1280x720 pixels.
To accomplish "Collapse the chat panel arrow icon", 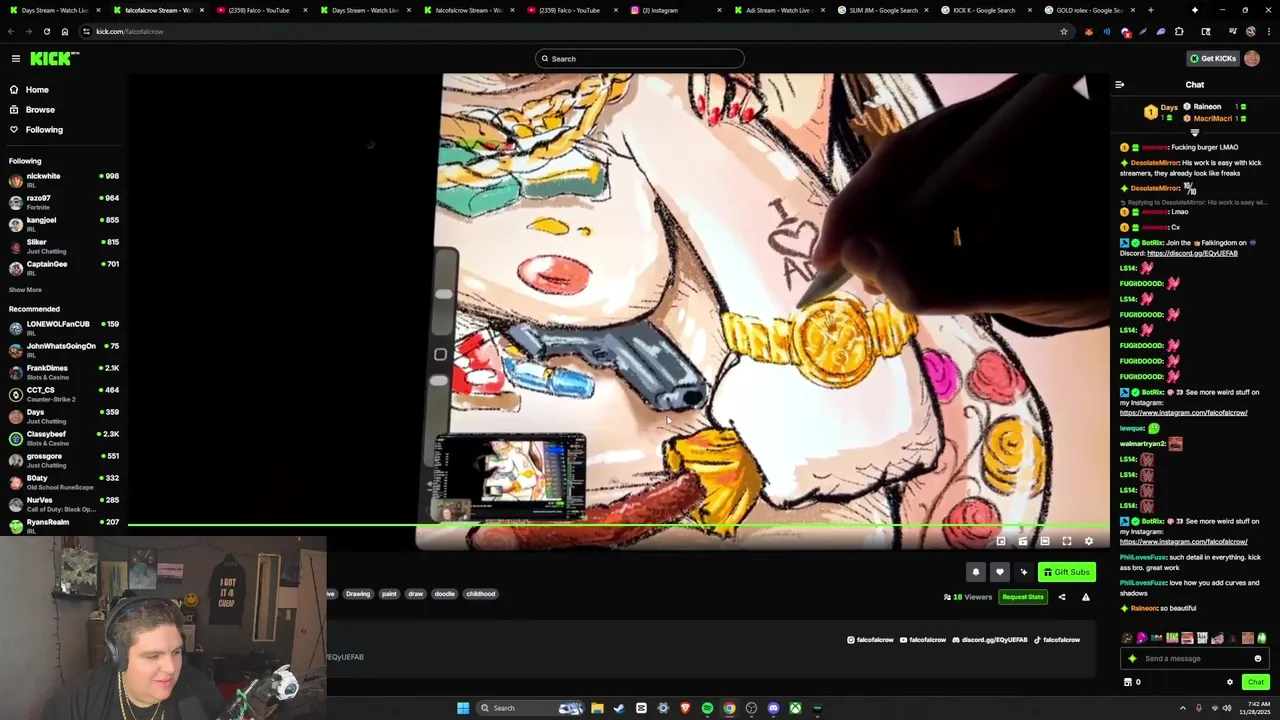I will pyautogui.click(x=1119, y=85).
